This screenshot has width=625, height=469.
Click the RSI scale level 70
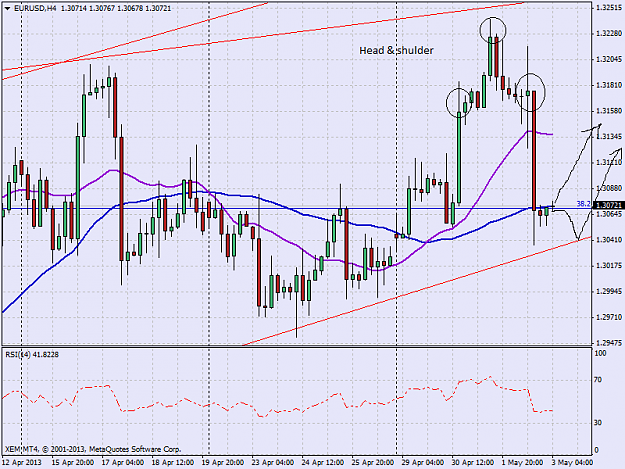(x=598, y=380)
